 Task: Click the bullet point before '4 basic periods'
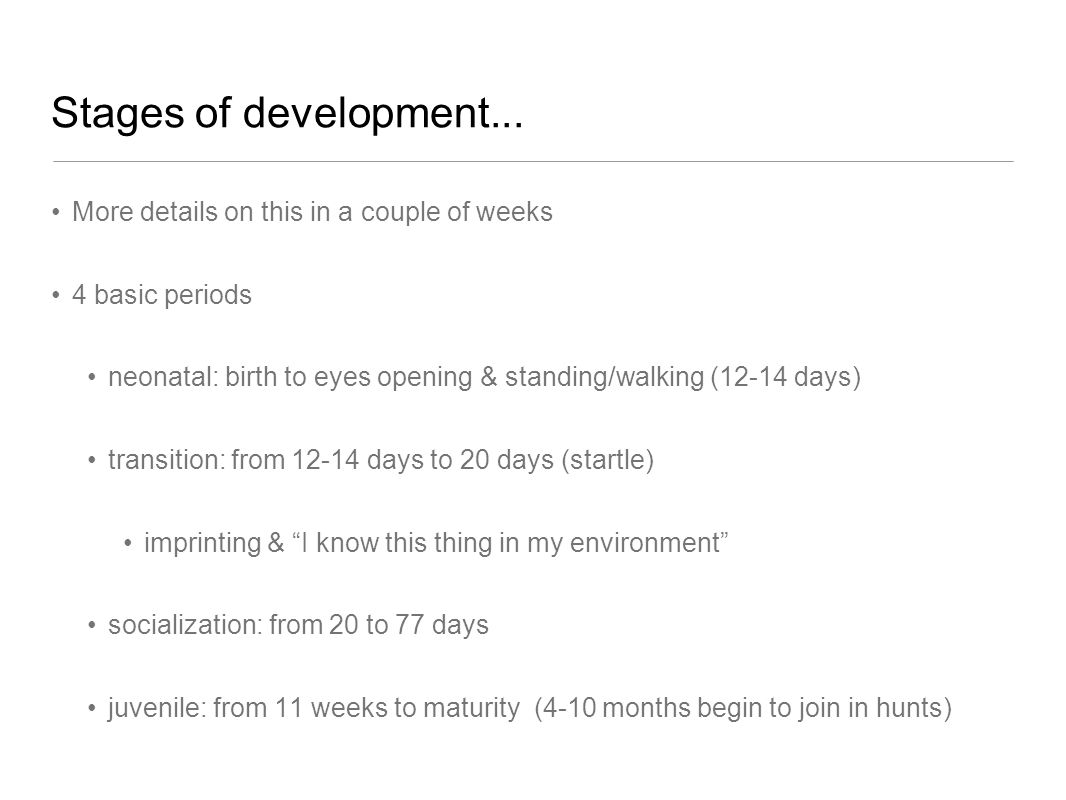(x=56, y=296)
